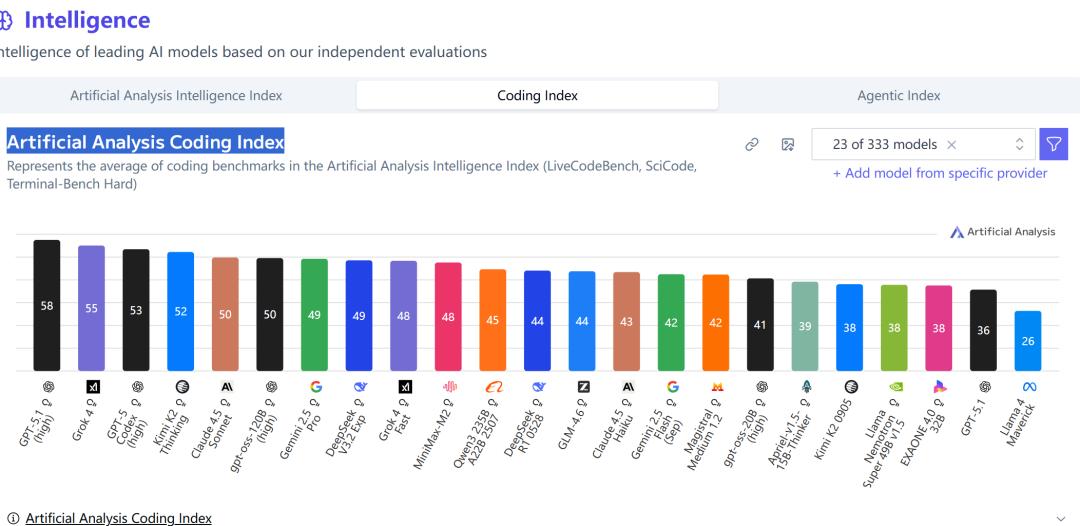Click the xAI logo under Grok 4
Viewport: 1080px width, 526px height.
point(92,386)
